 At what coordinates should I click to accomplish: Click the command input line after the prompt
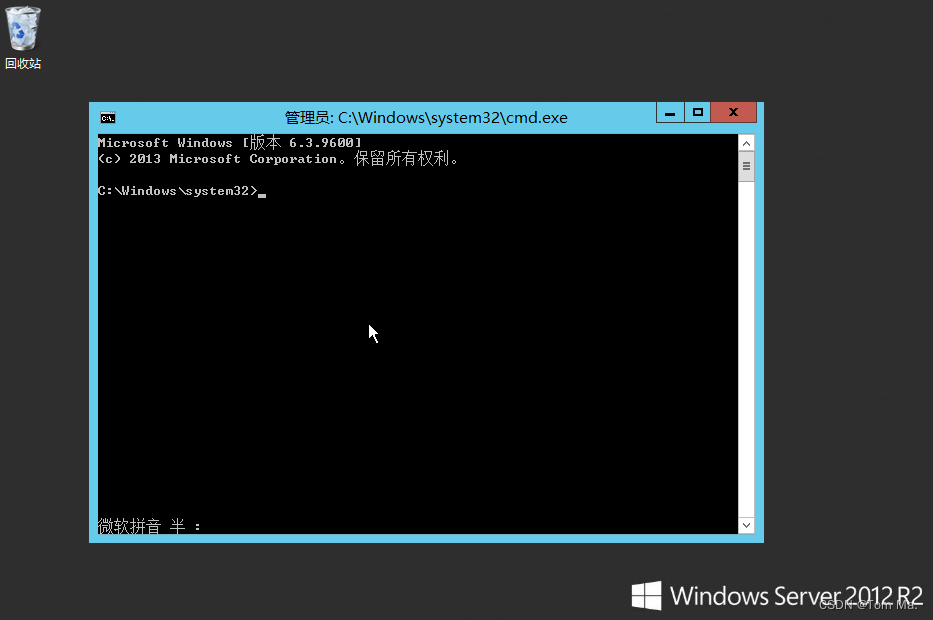coord(262,191)
